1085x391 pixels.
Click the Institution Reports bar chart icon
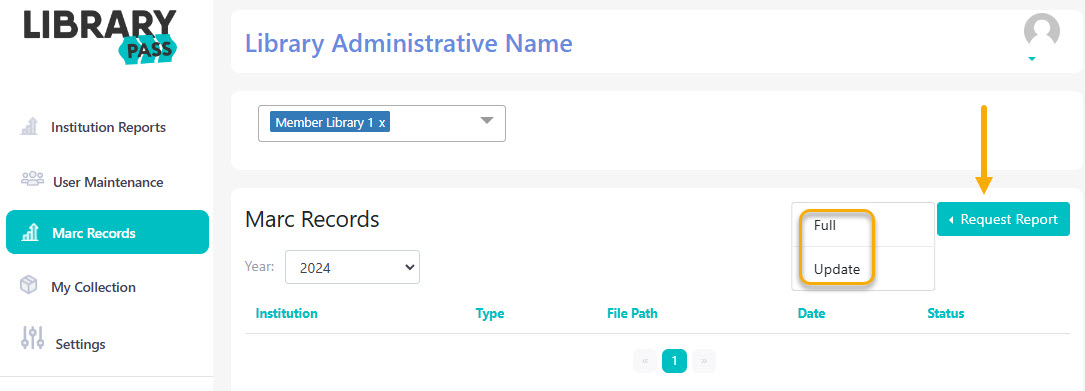[29, 127]
